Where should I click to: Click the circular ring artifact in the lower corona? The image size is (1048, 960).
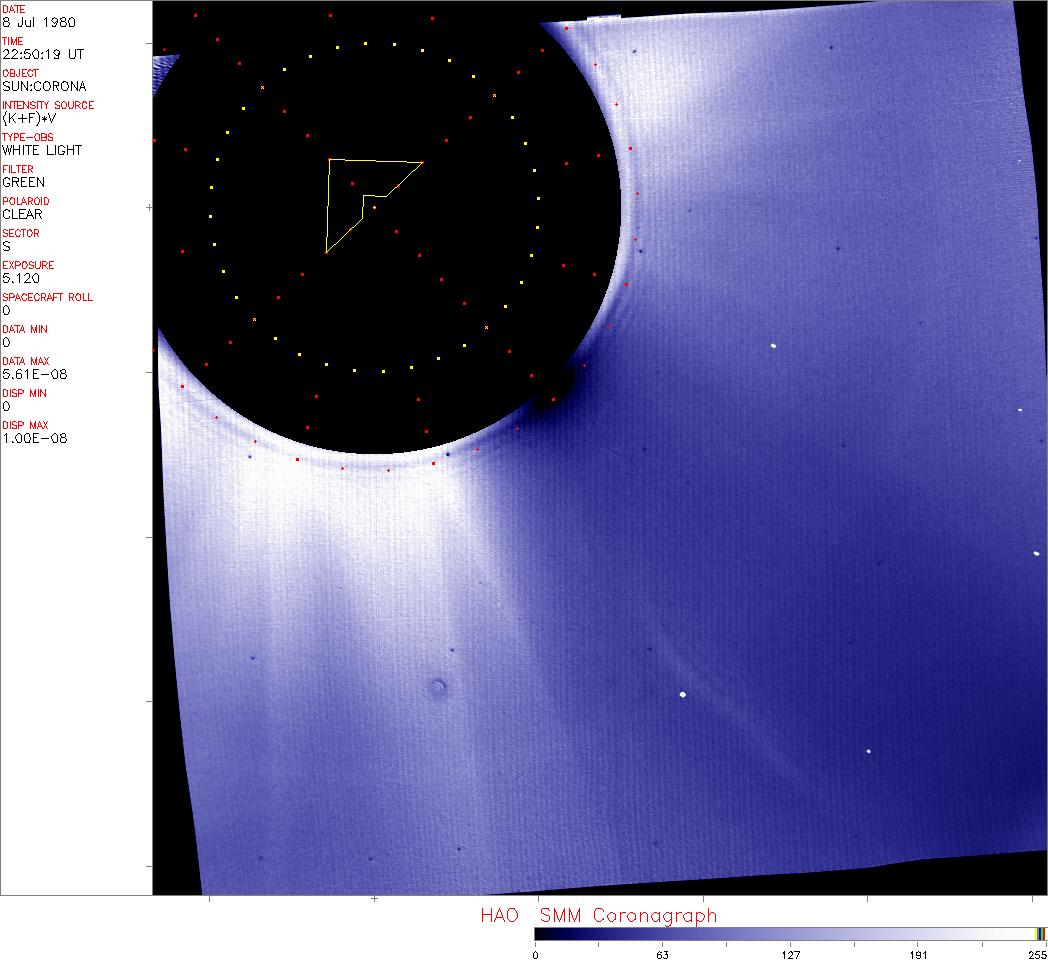point(437,687)
